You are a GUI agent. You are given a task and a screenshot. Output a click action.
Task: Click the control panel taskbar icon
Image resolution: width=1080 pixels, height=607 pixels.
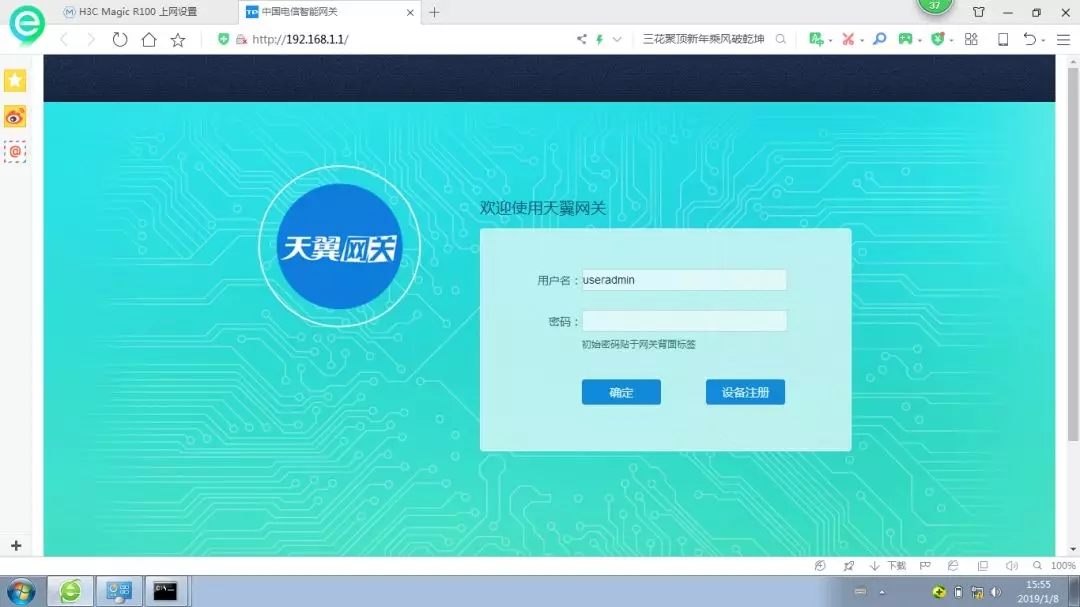click(x=118, y=591)
